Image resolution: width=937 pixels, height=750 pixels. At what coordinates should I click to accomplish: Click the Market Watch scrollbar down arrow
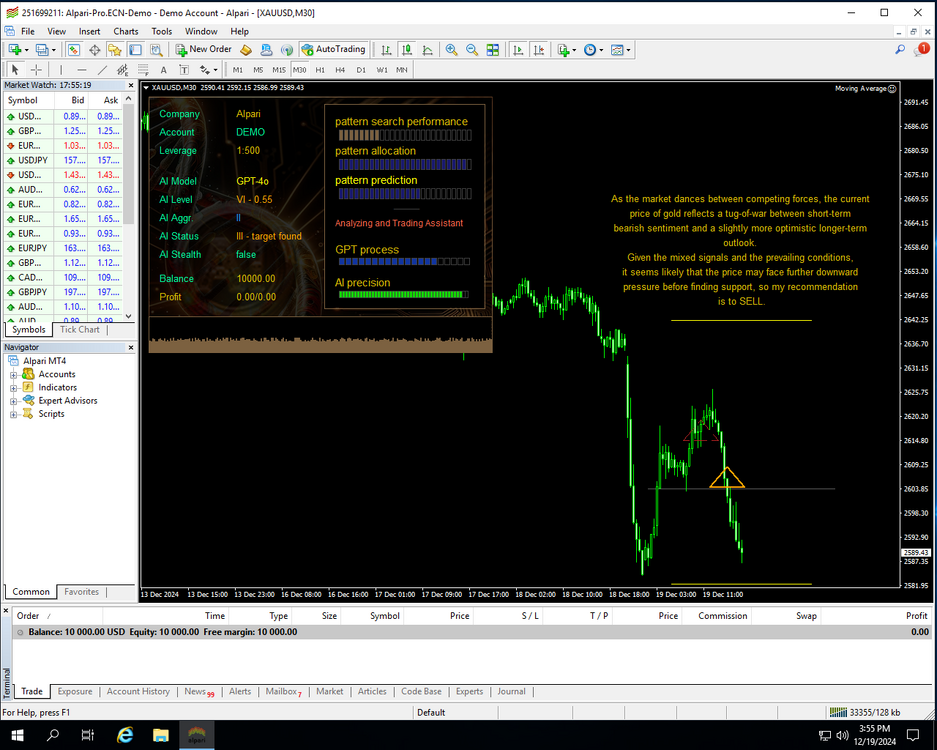129,316
